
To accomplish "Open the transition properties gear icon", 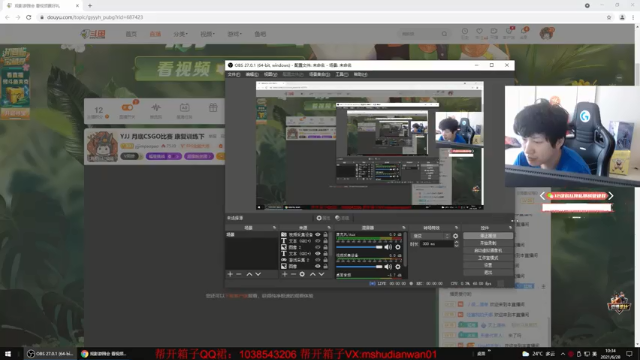I will [x=456, y=236].
